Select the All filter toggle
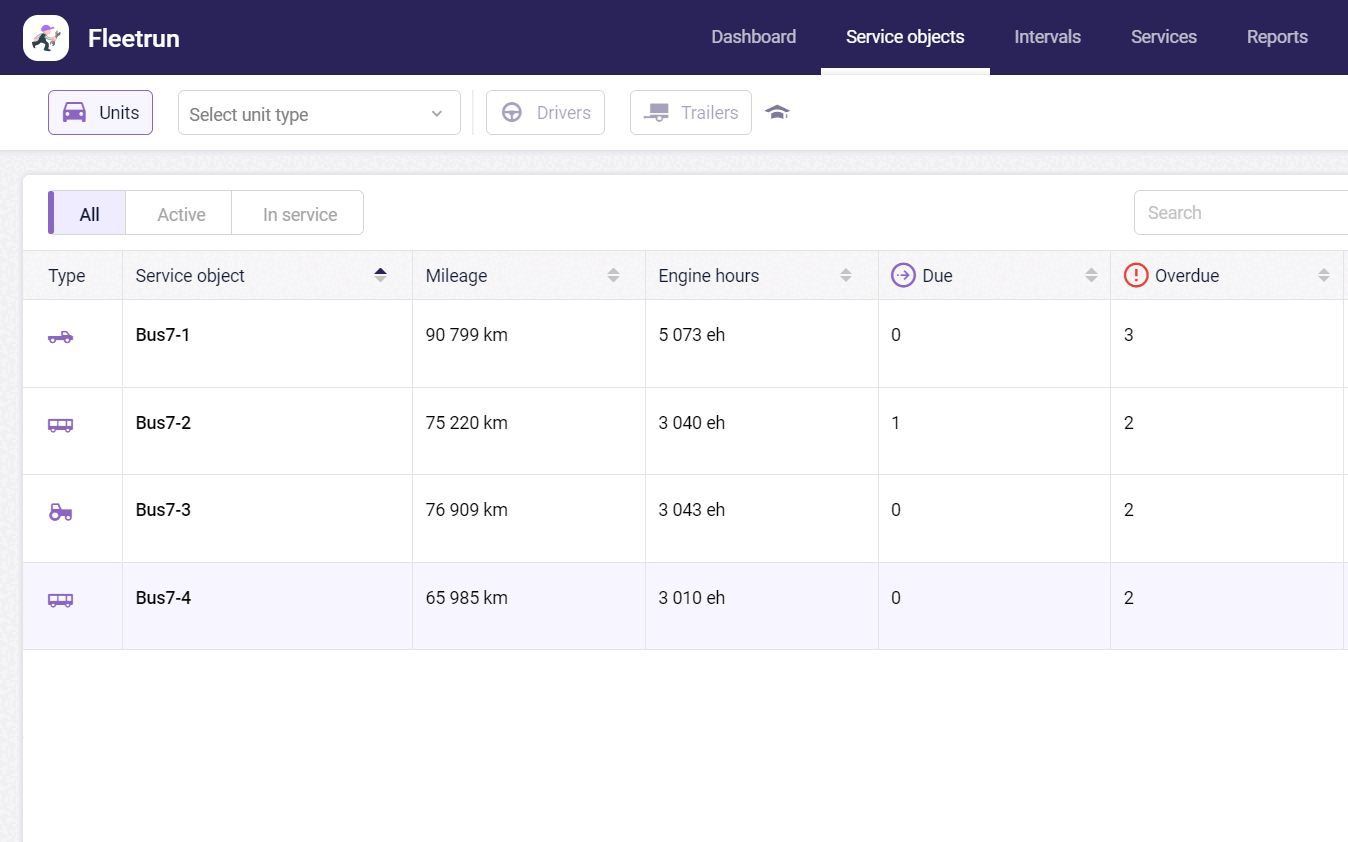Viewport: 1348px width, 842px height. click(x=89, y=214)
